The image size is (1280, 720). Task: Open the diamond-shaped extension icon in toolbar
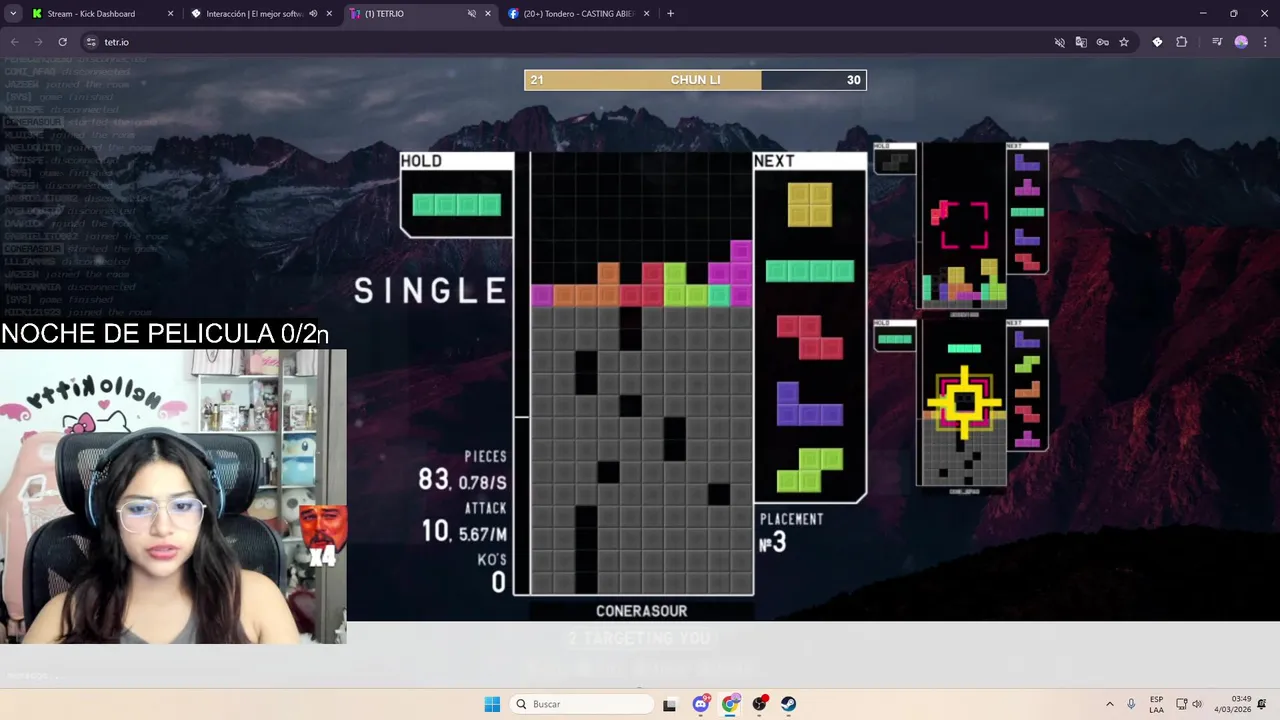coord(1157,42)
